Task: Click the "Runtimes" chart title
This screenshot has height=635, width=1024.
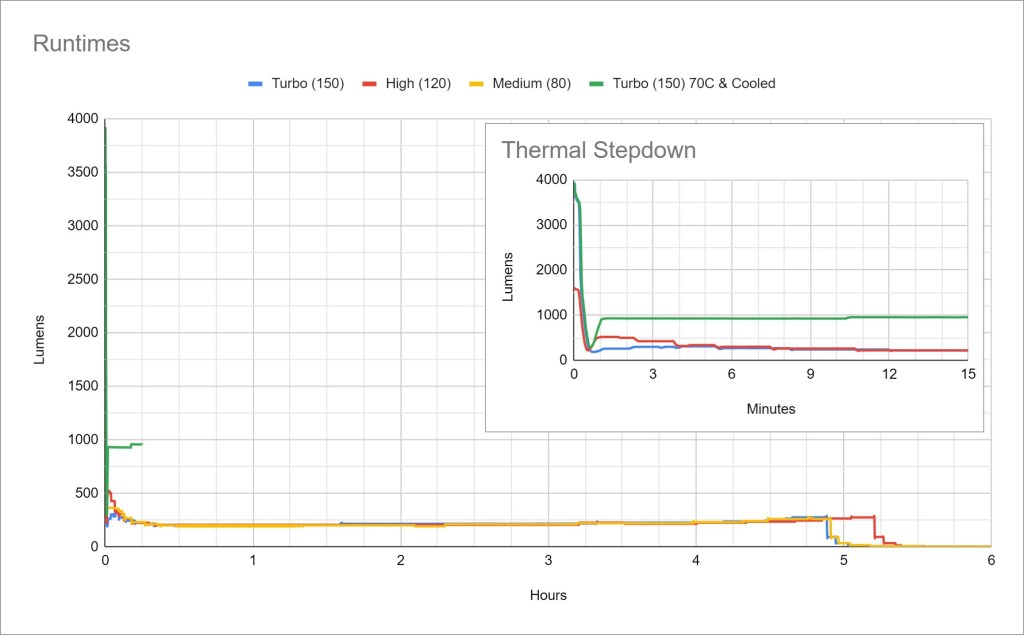Action: pyautogui.click(x=82, y=44)
